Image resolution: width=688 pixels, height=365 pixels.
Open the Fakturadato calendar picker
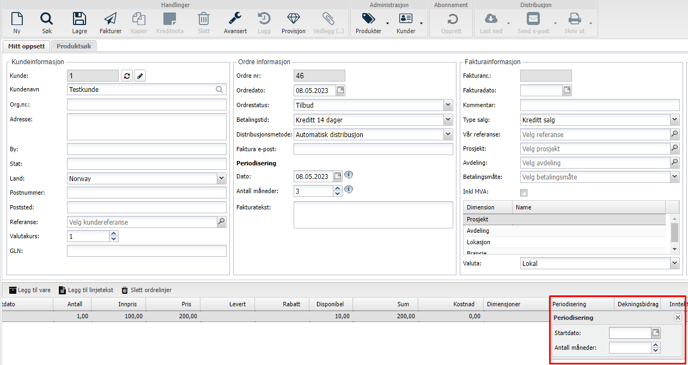tap(567, 90)
